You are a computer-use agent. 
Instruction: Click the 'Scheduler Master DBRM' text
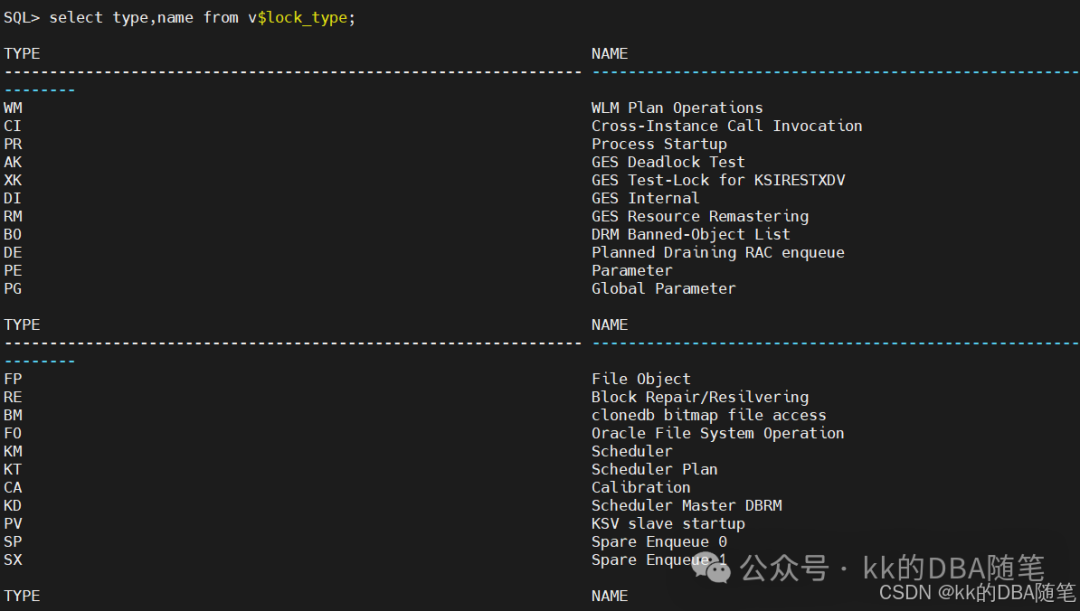click(686, 505)
